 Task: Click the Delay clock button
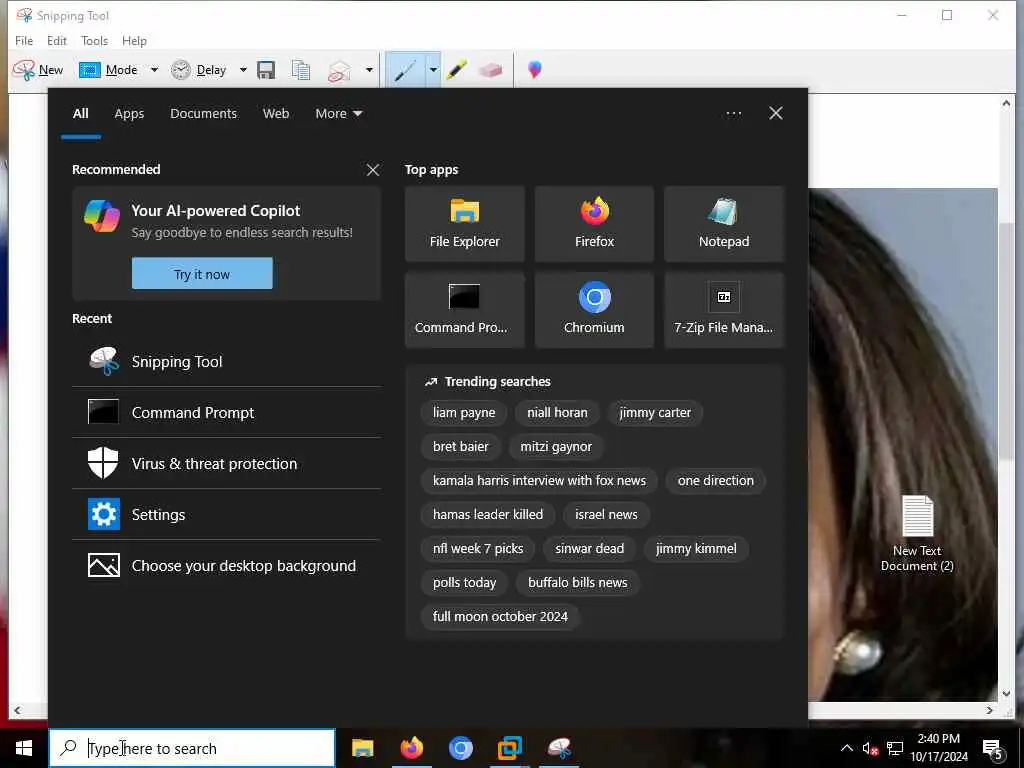click(199, 70)
